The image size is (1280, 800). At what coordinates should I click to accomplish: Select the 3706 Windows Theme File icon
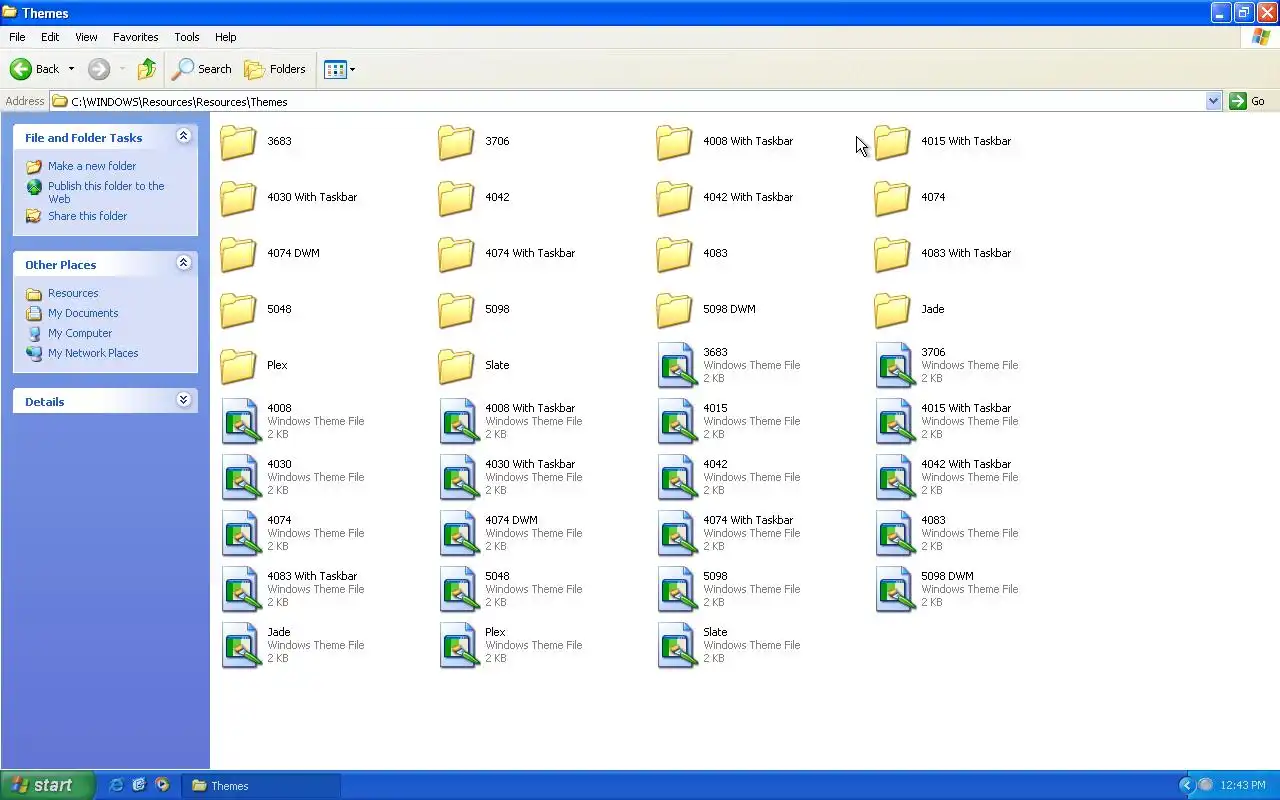coord(894,365)
